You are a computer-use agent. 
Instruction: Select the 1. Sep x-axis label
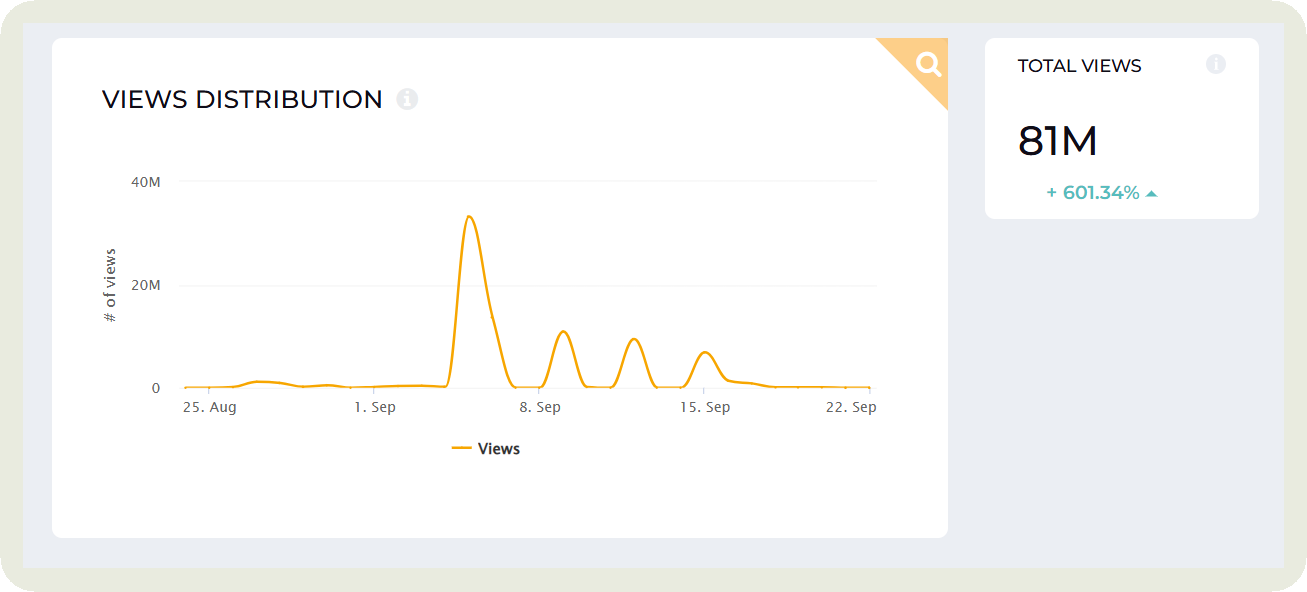coord(375,408)
